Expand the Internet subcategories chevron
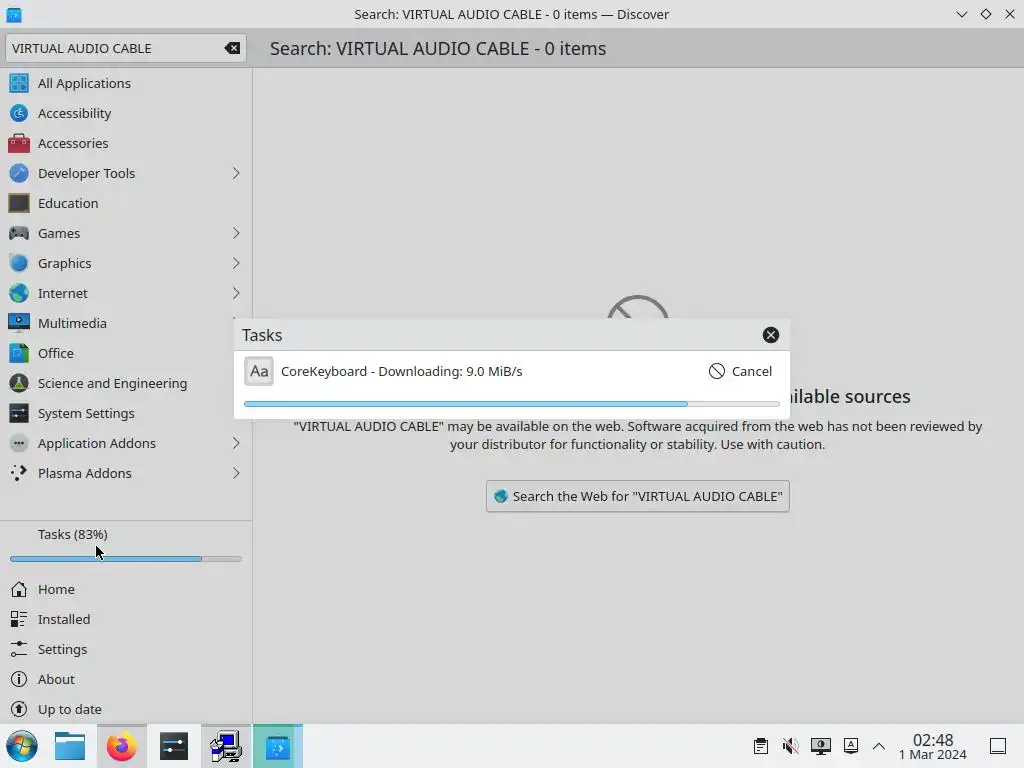1024x768 pixels. (x=236, y=293)
